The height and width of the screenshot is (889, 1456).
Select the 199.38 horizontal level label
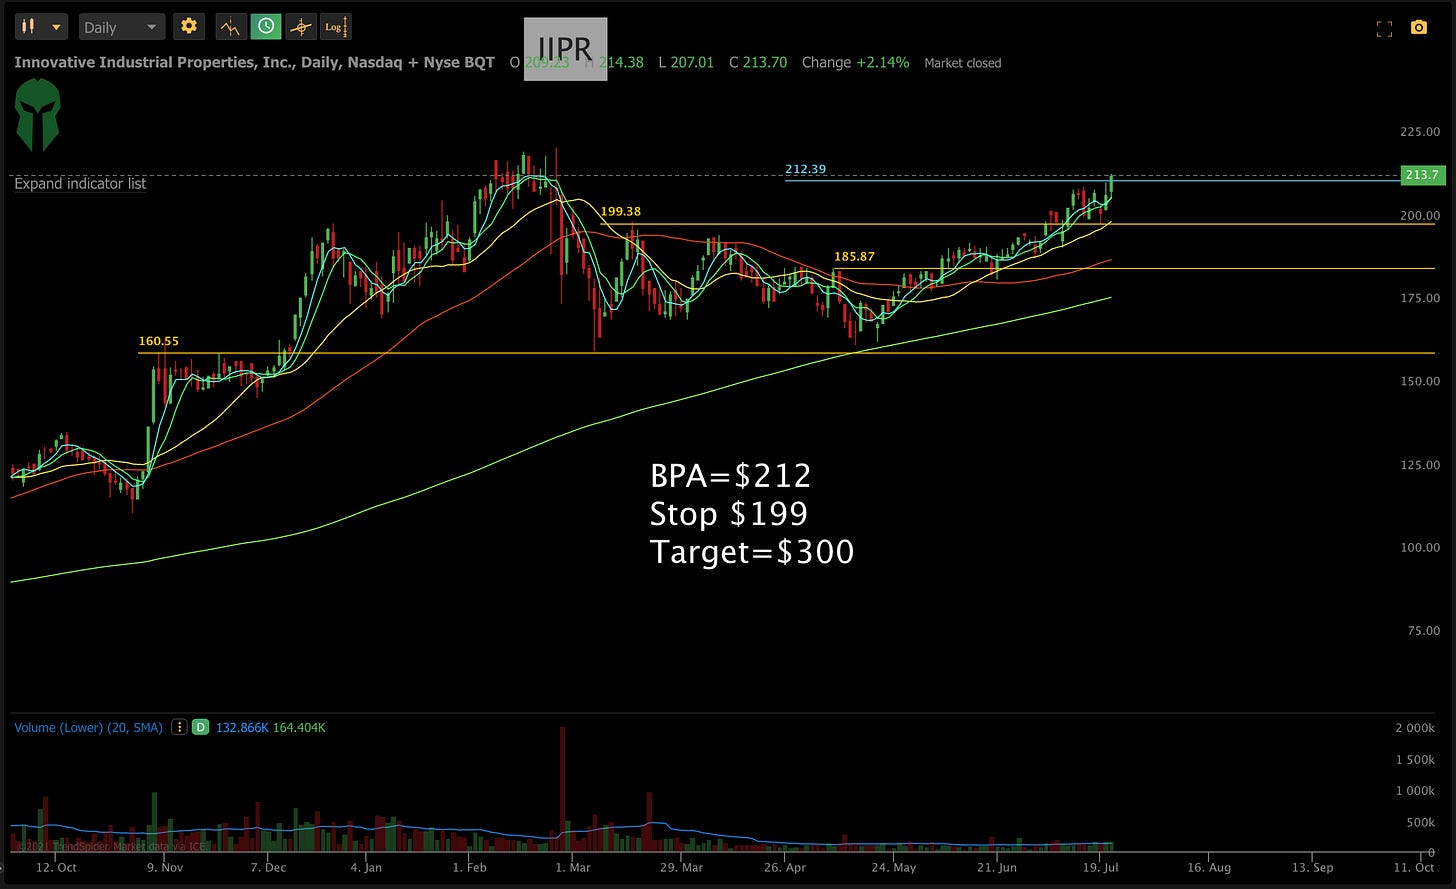click(621, 212)
